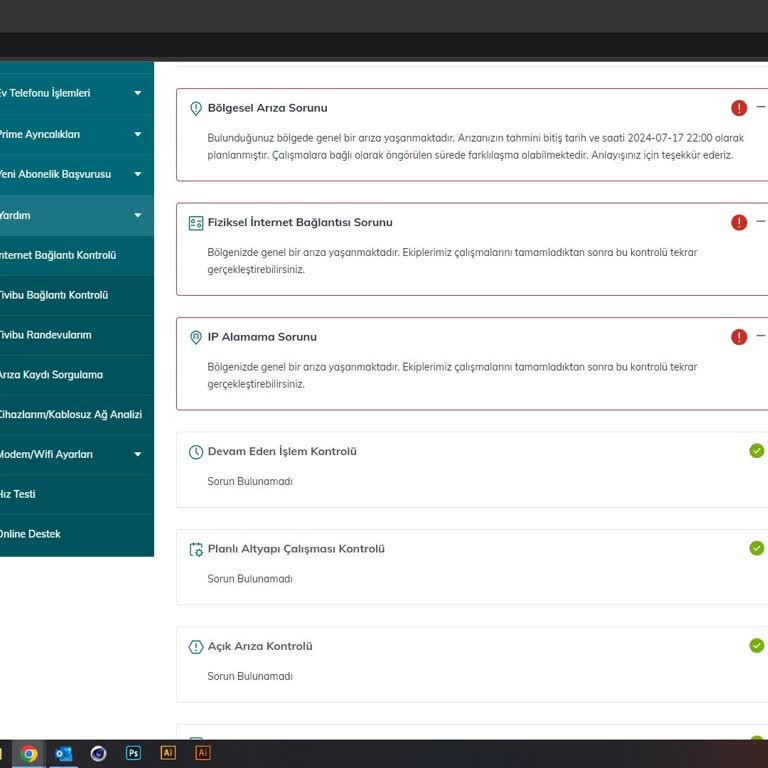Click the red alert icon for IP Alamama Sorunu

tap(739, 337)
